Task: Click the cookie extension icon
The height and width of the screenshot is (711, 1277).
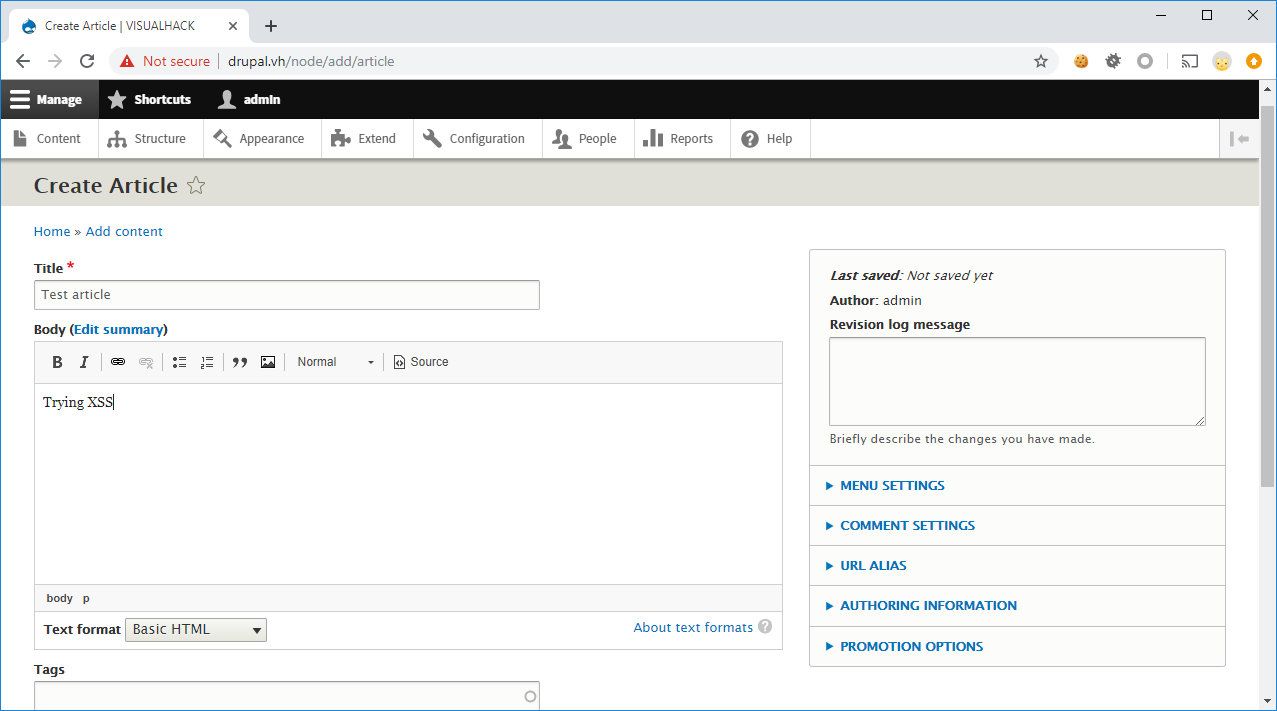Action: 1081,61
